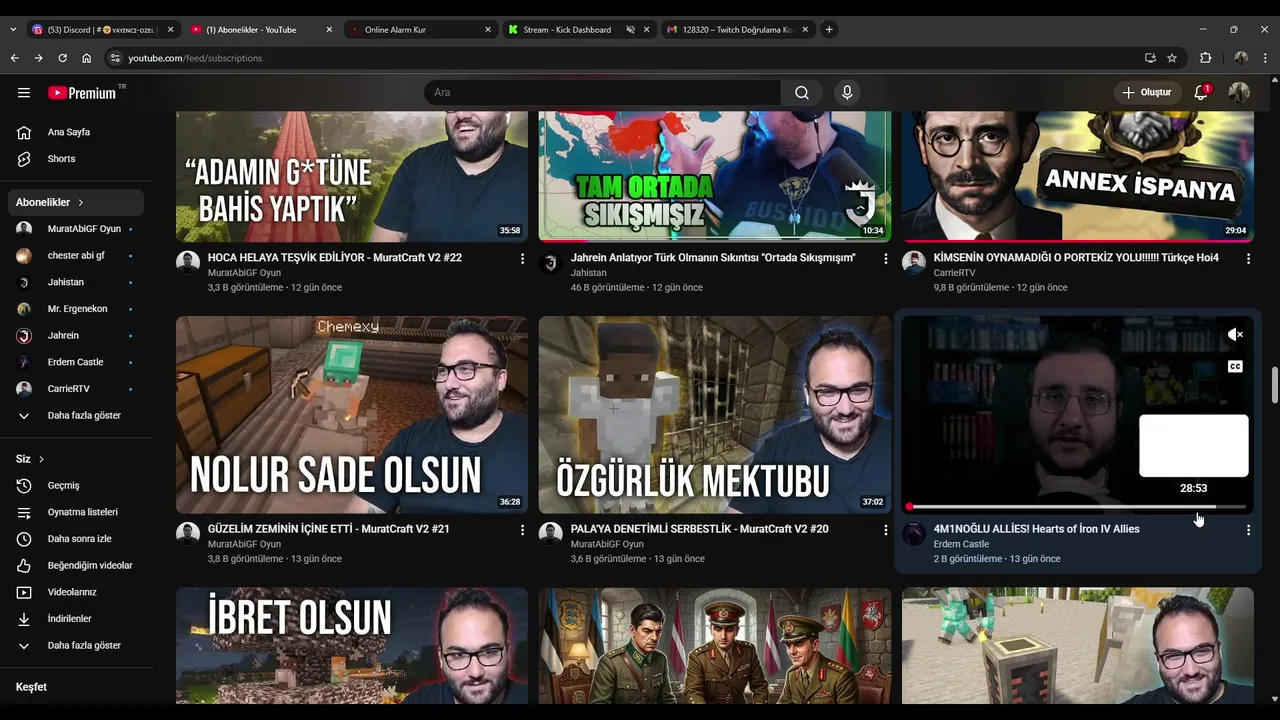Open chester abi gf subscription
The width and height of the screenshot is (1280, 720).
78,256
